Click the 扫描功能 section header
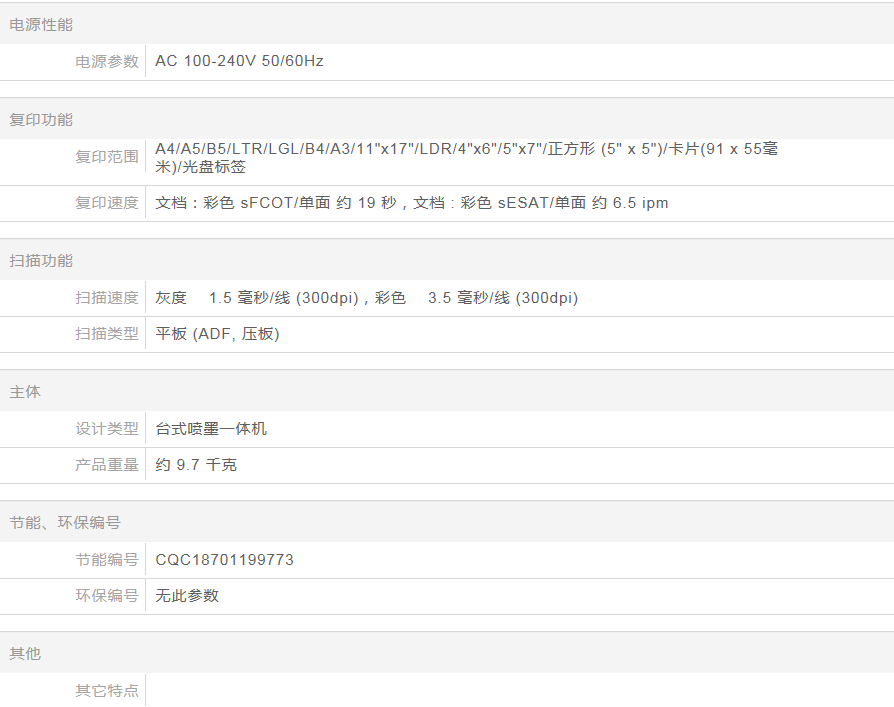894x707 pixels. coord(41,260)
